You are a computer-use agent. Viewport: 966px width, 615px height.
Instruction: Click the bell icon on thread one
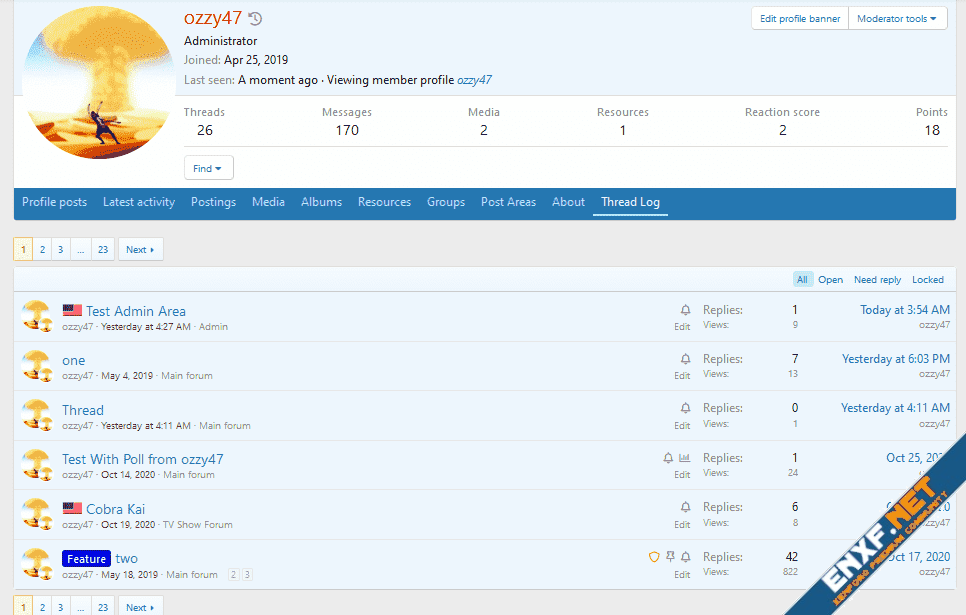pyautogui.click(x=685, y=359)
